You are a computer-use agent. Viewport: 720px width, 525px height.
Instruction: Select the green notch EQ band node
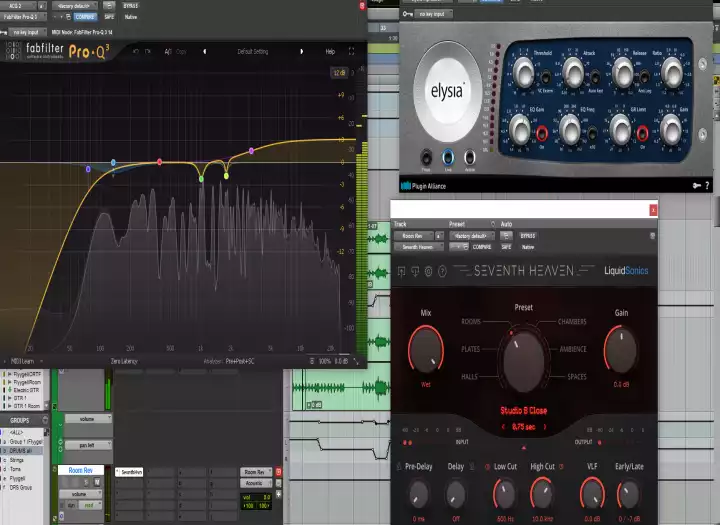[x=201, y=179]
